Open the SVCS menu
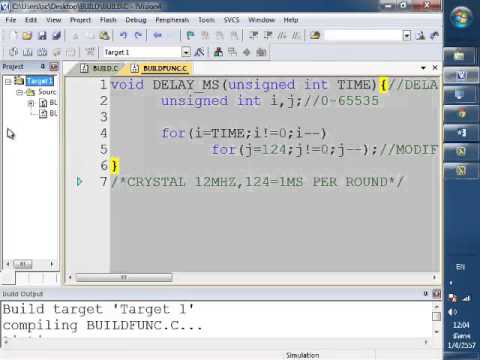The width and height of the screenshot is (480, 360). point(231,20)
